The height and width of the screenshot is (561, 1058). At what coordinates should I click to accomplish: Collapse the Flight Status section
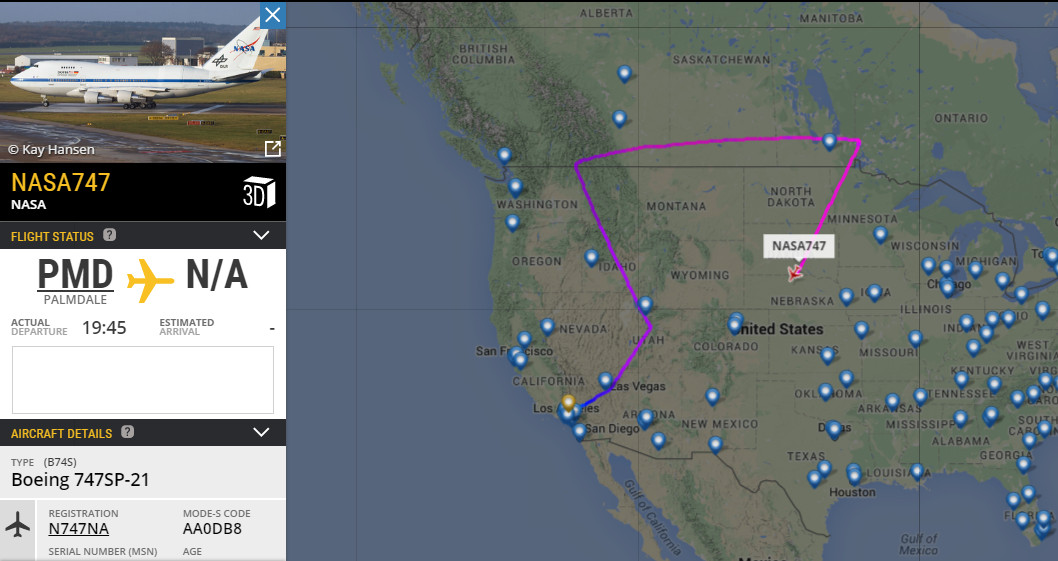pos(261,235)
